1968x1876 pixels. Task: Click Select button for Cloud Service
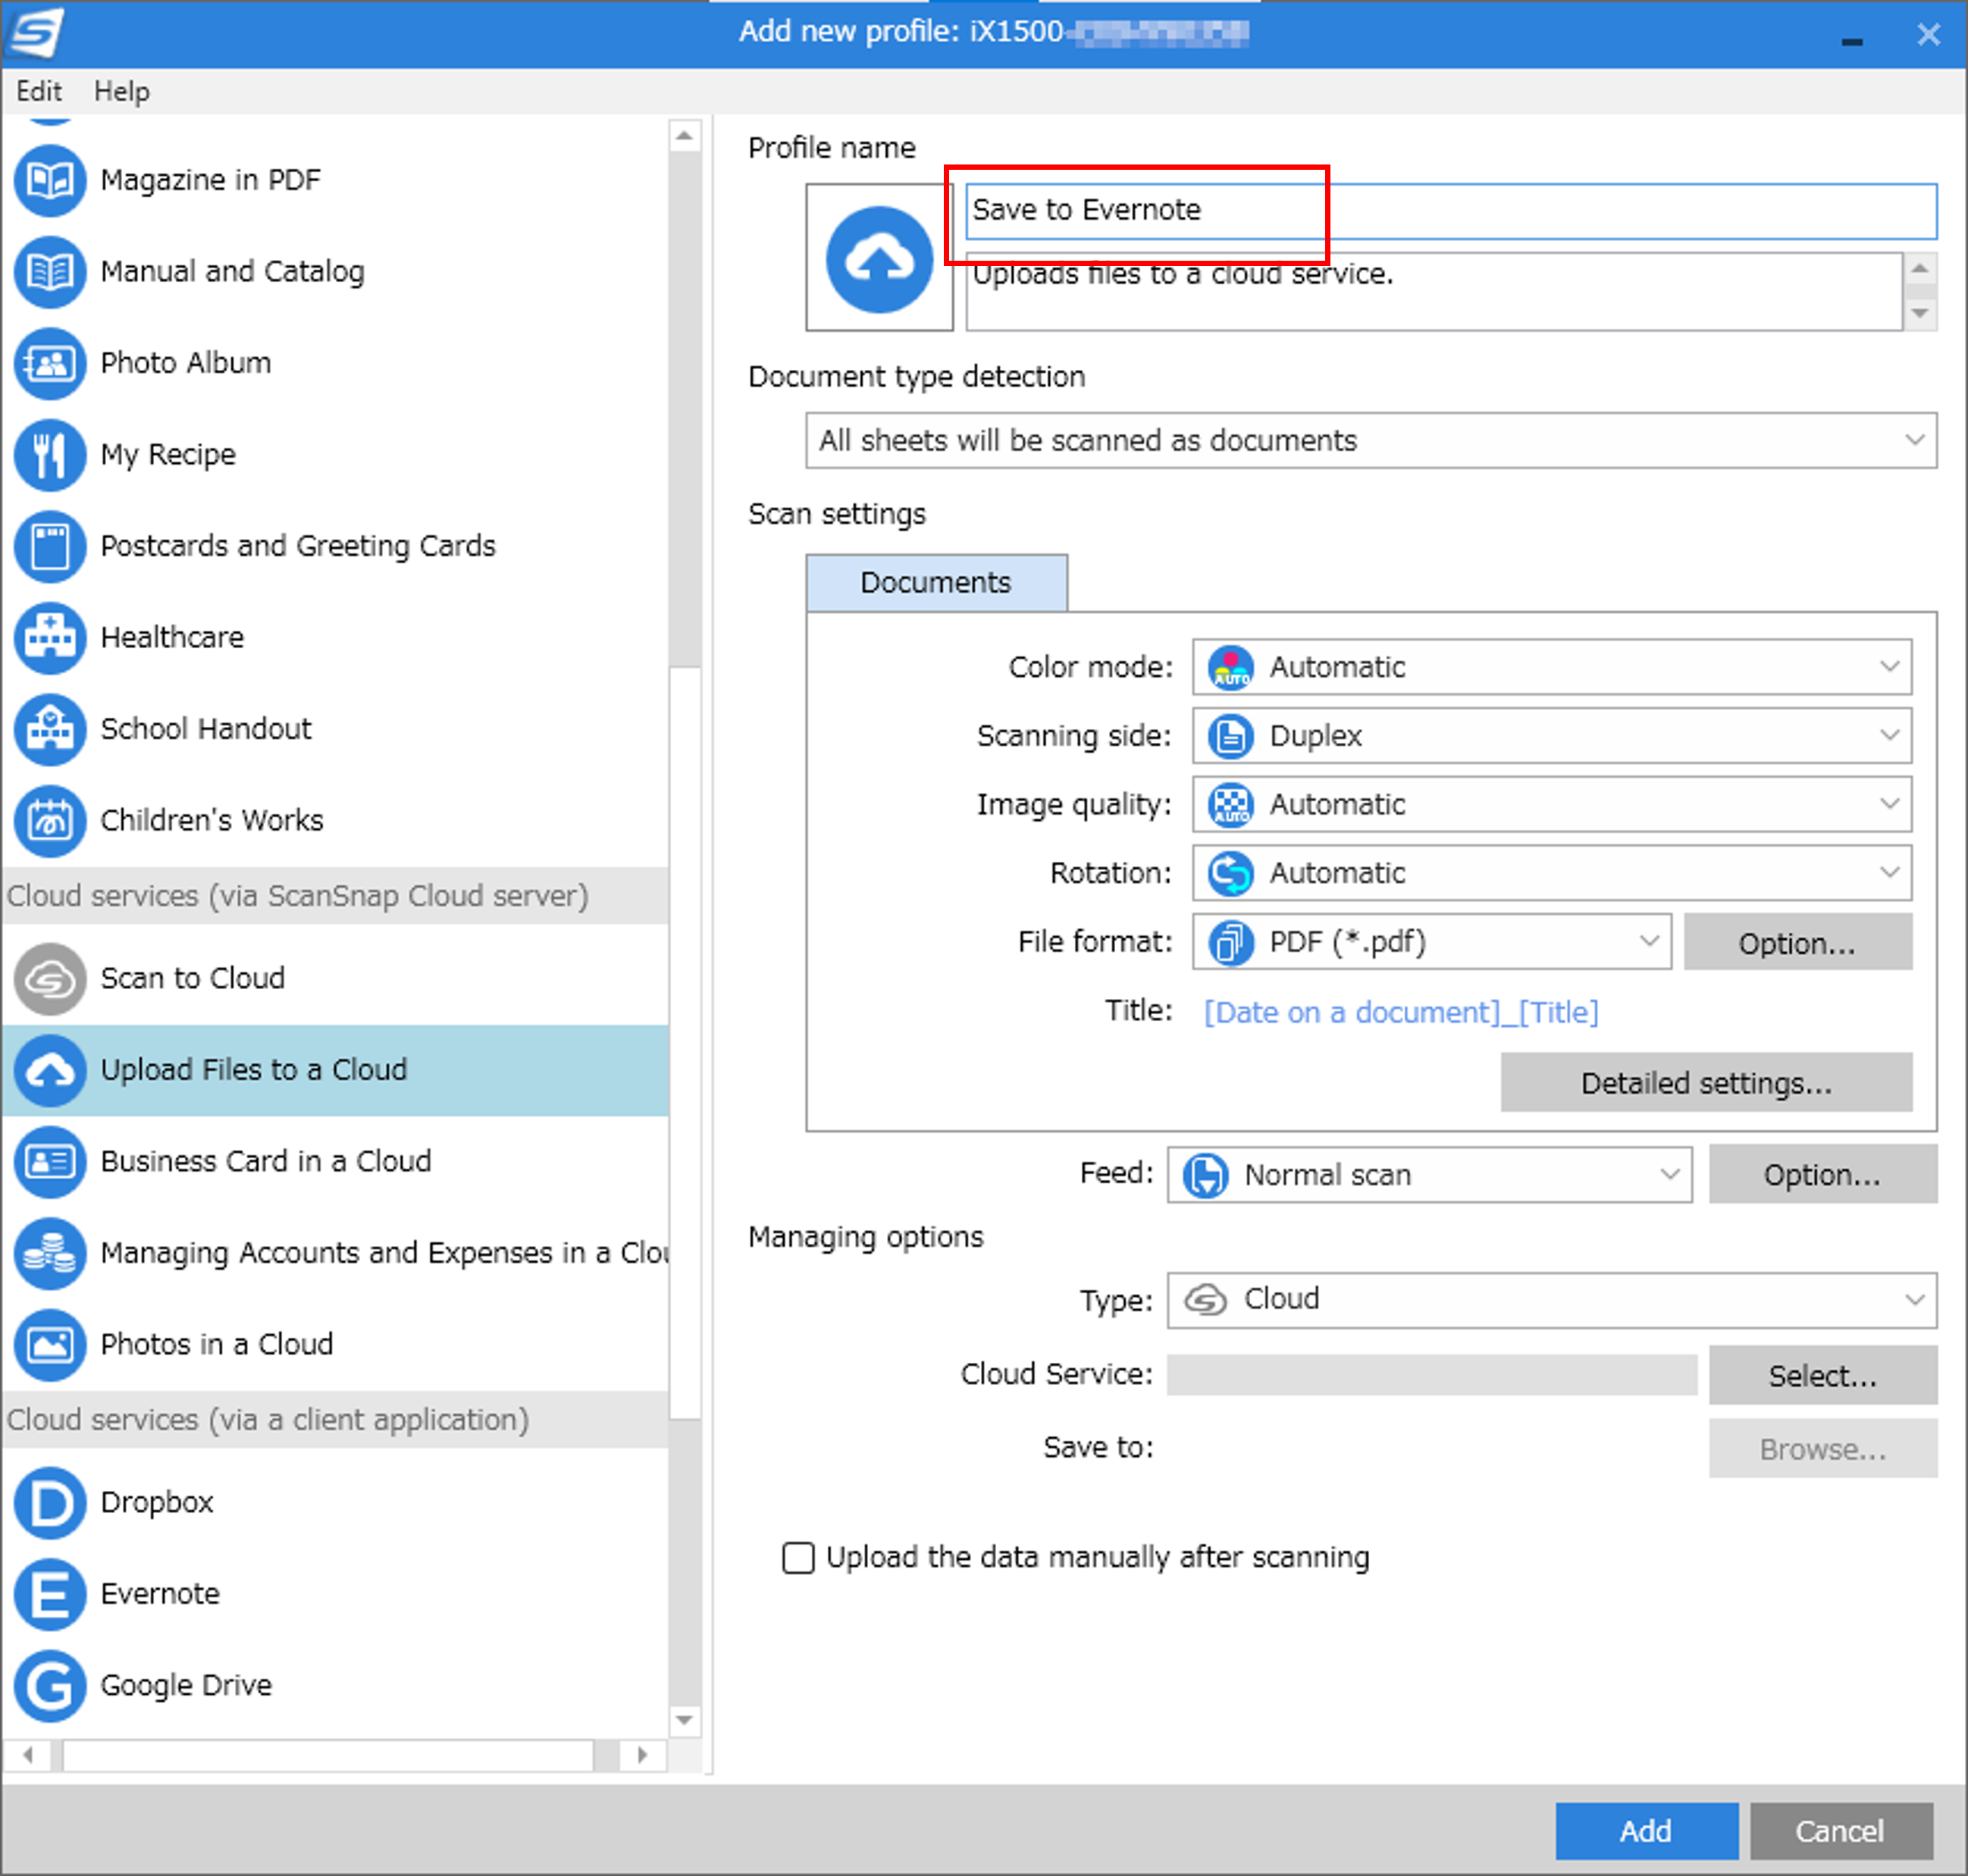tap(1822, 1376)
